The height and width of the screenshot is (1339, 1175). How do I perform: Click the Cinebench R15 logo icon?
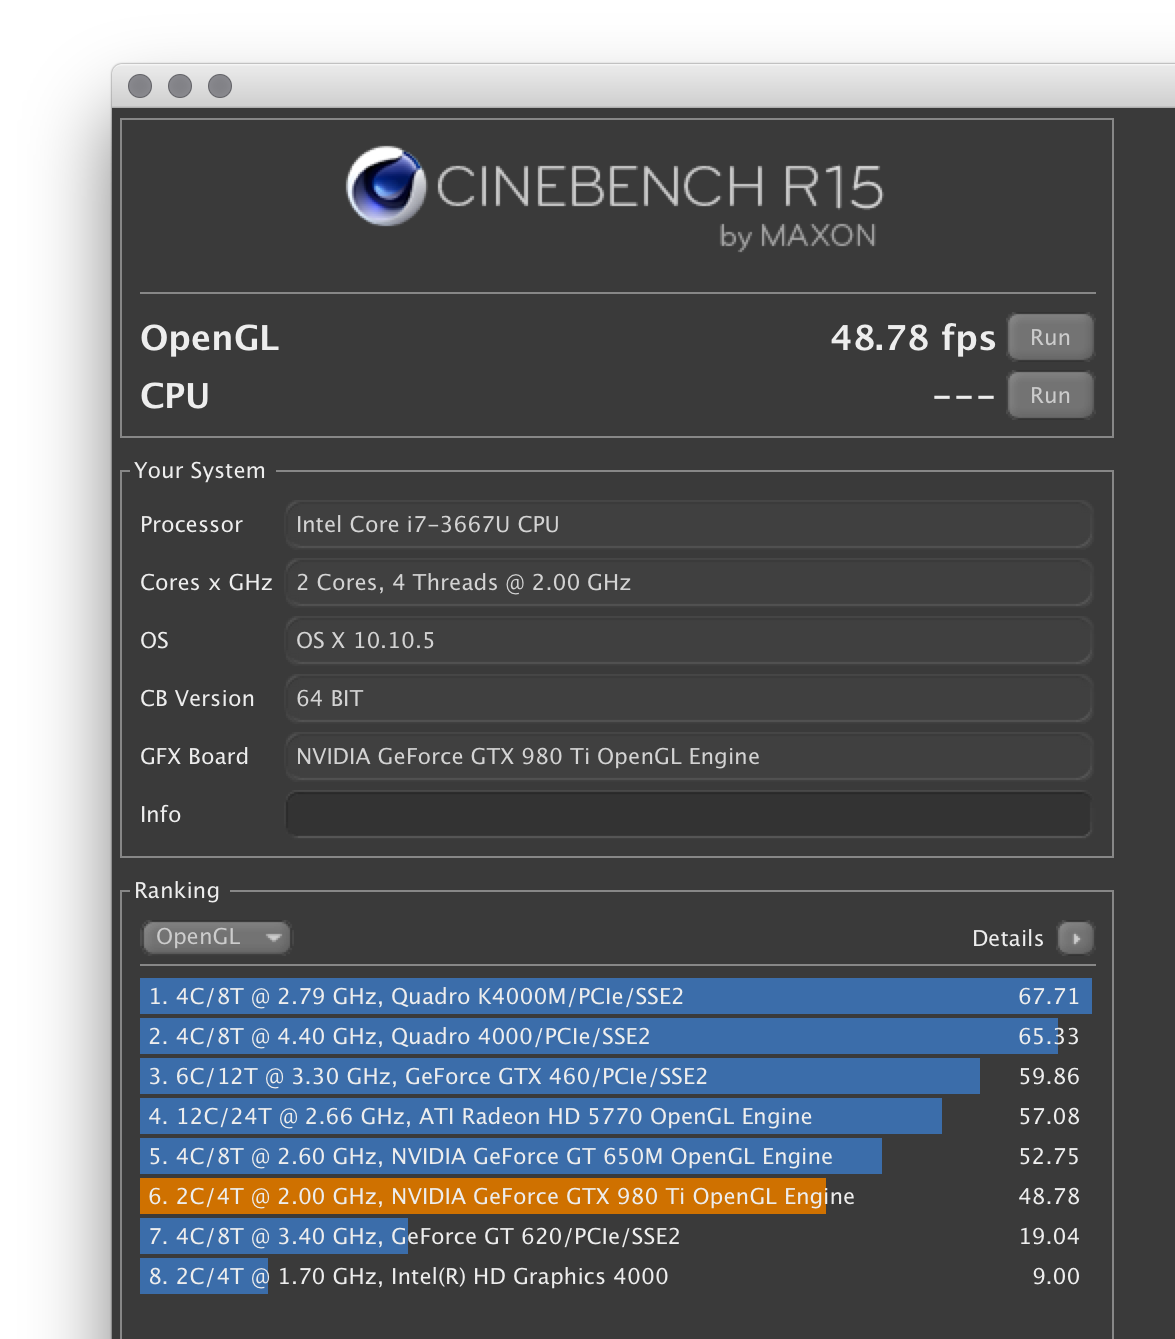pos(386,186)
